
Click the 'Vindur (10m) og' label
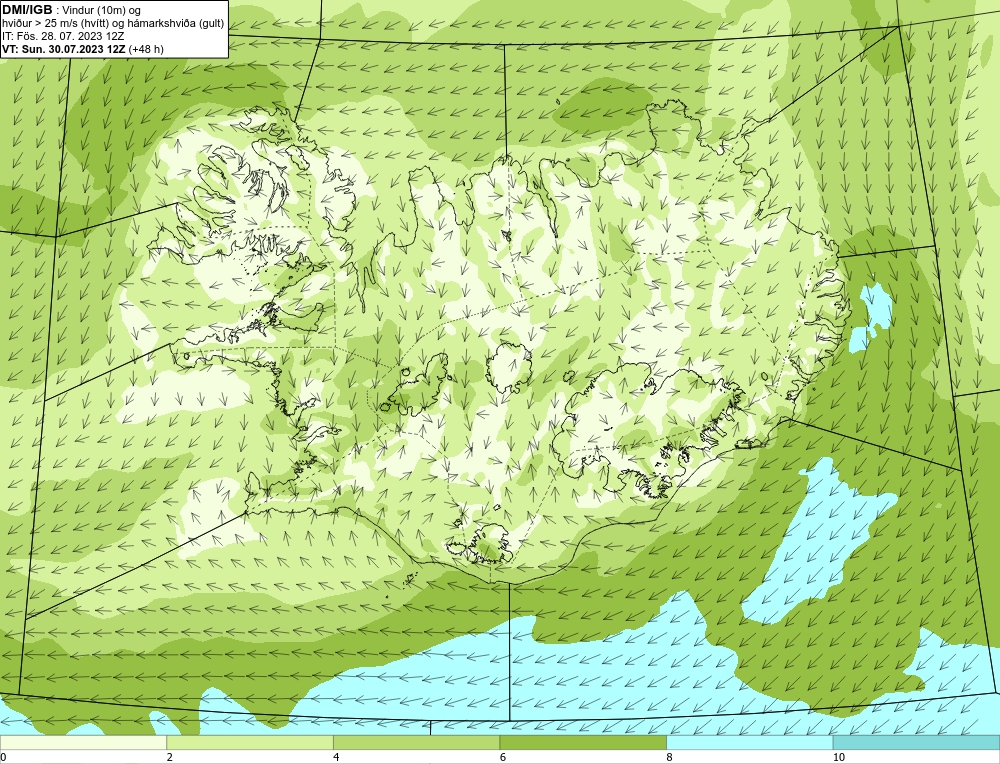tap(102, 11)
